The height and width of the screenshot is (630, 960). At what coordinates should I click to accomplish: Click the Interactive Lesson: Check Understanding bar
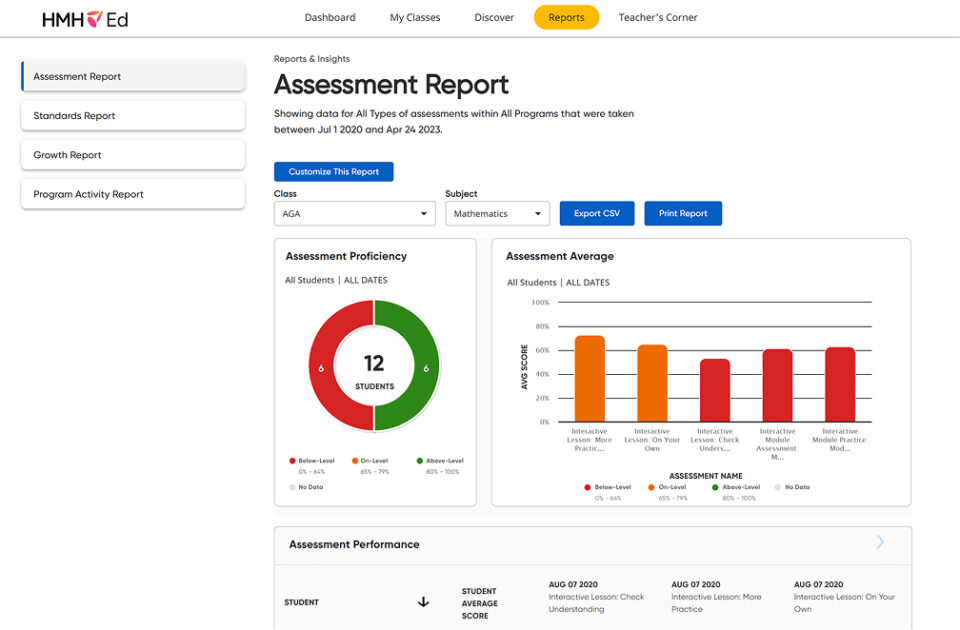(x=715, y=390)
